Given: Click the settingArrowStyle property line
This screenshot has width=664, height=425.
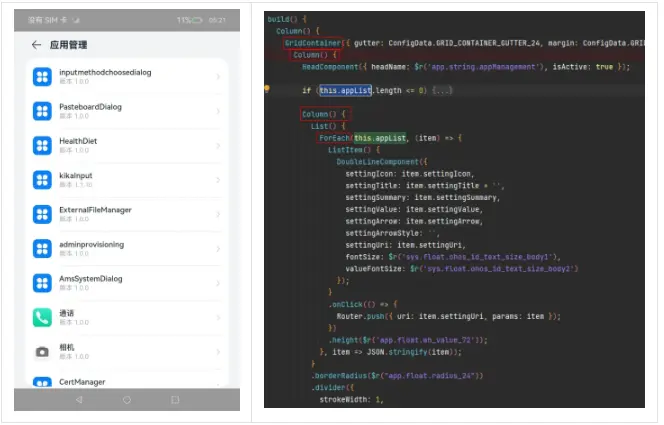Looking at the screenshot, I should (394, 234).
